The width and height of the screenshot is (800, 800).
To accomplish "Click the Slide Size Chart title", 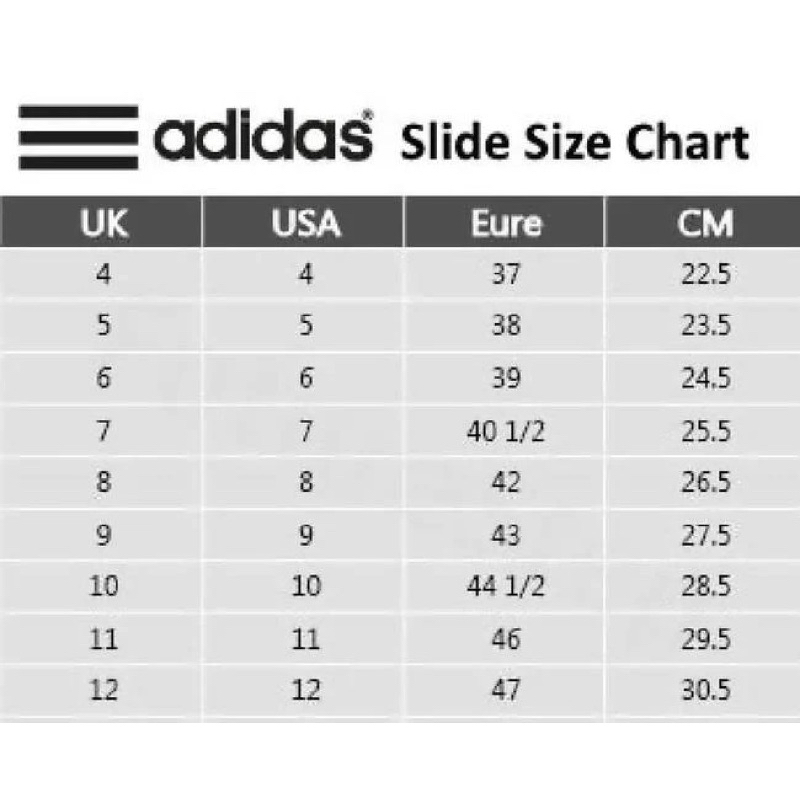I will click(x=575, y=142).
